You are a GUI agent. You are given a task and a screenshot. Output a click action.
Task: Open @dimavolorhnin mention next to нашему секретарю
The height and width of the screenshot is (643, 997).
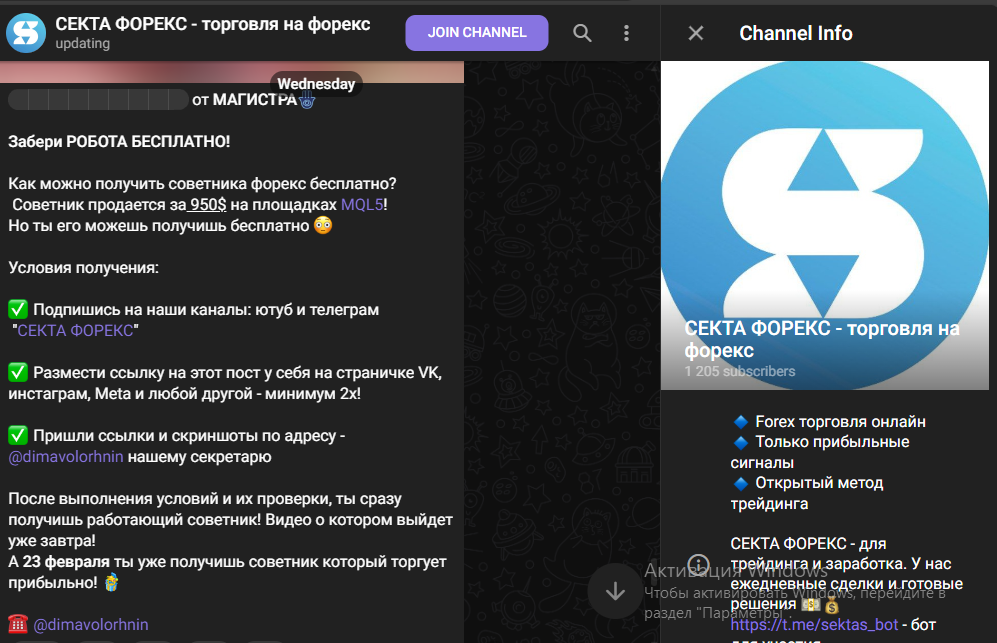click(65, 457)
